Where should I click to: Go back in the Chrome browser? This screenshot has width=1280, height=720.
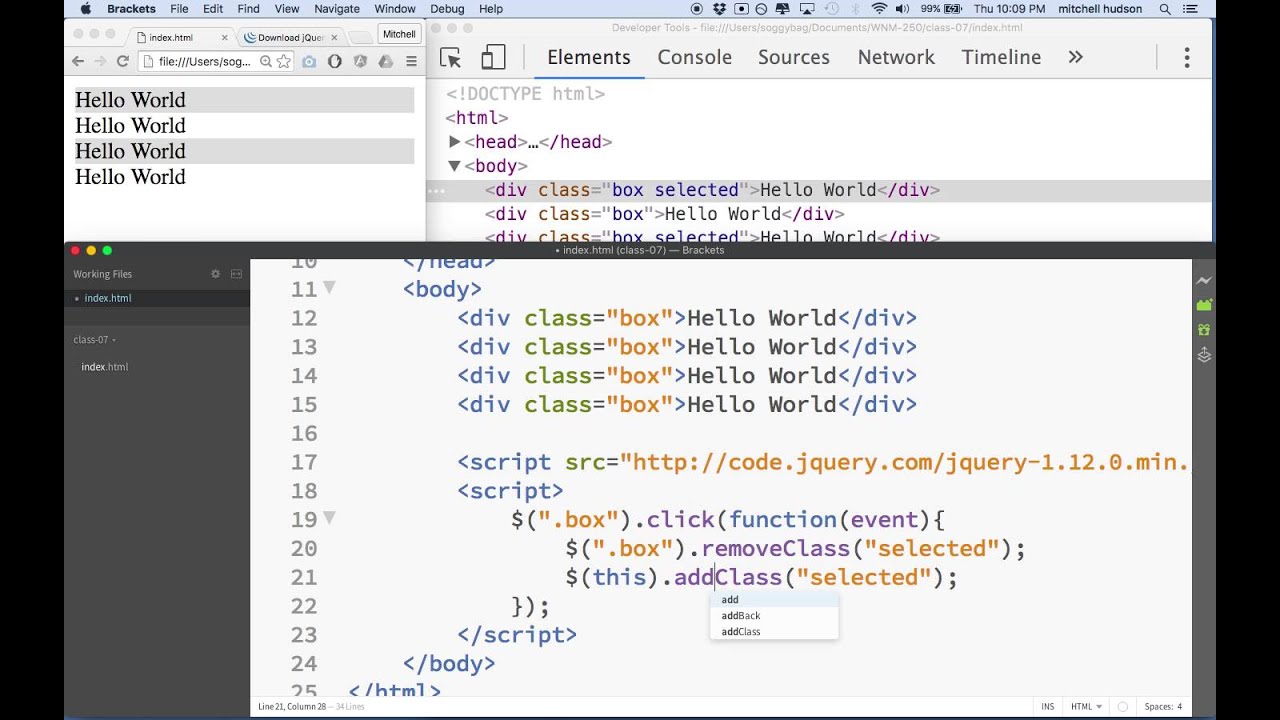[x=78, y=61]
